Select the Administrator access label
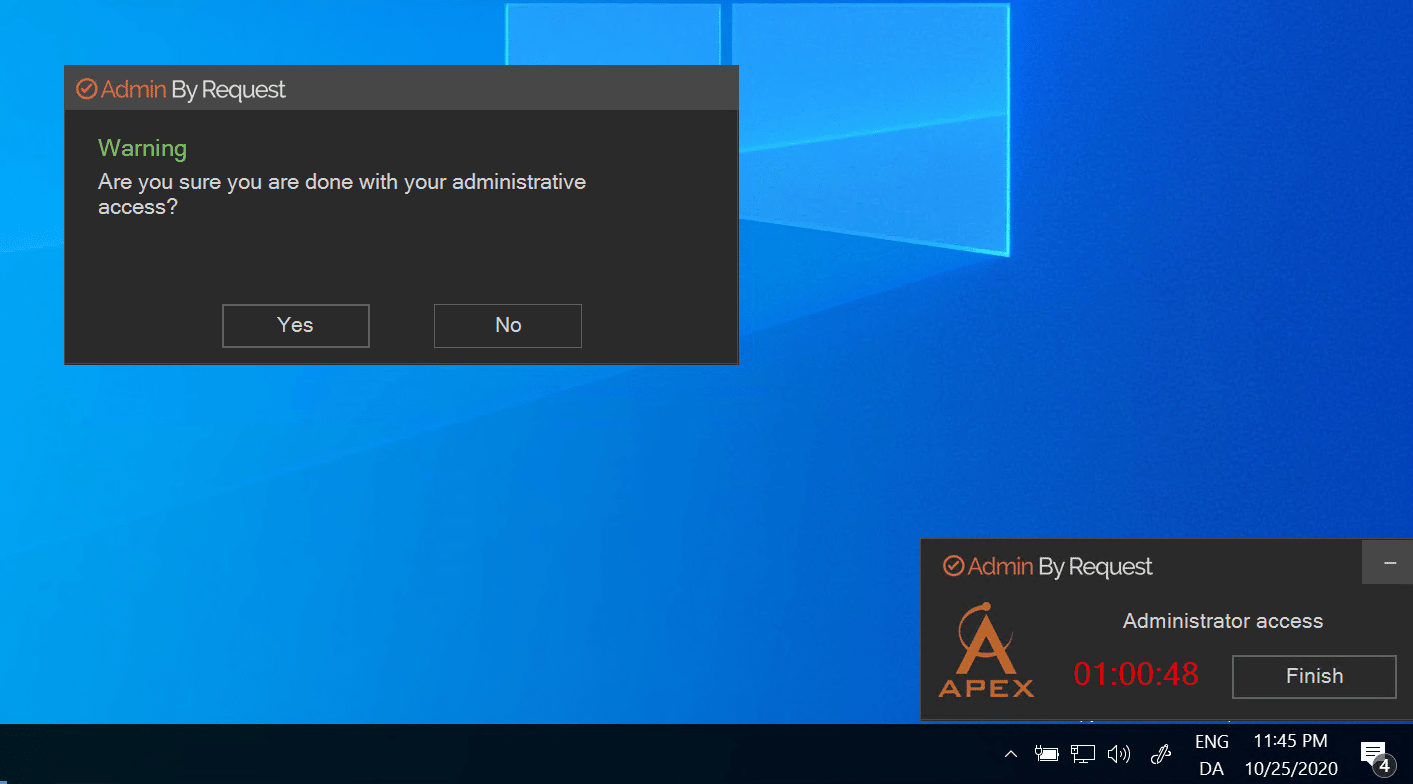Screen dimensions: 1413x784 pos(1222,620)
